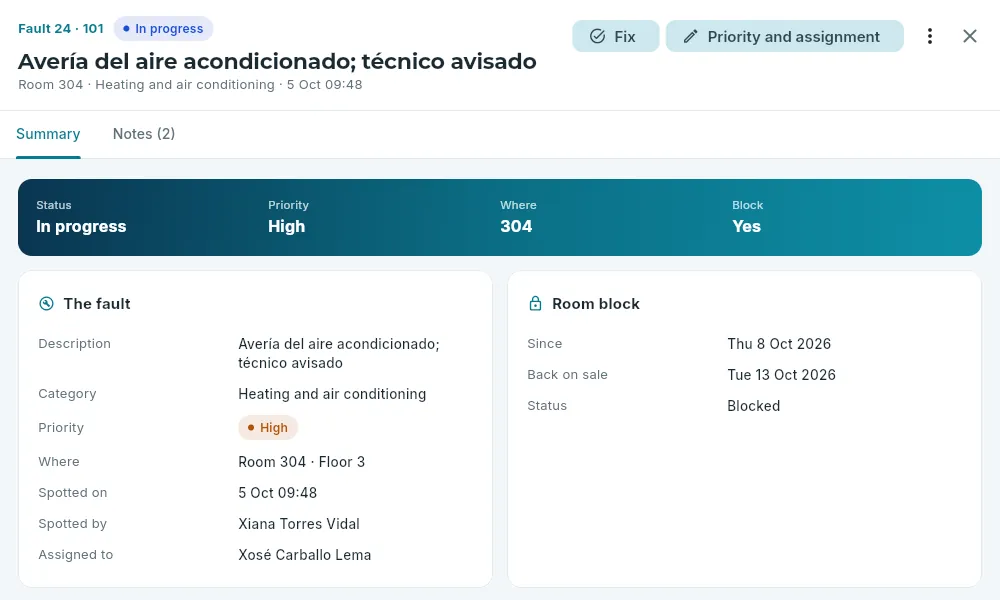Click the Blocked status value

753,406
